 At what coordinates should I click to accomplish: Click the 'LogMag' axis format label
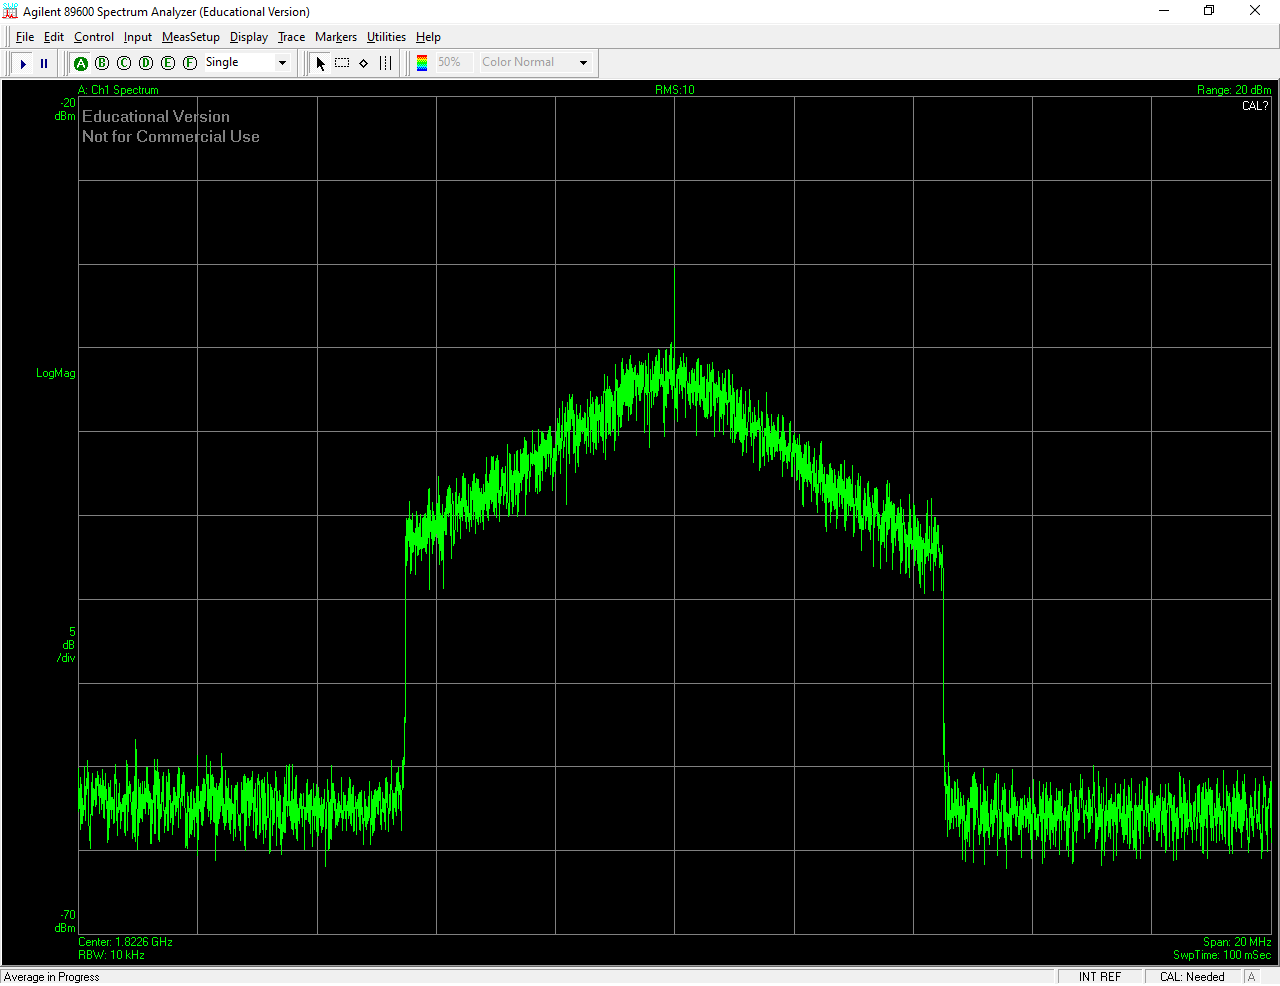56,373
